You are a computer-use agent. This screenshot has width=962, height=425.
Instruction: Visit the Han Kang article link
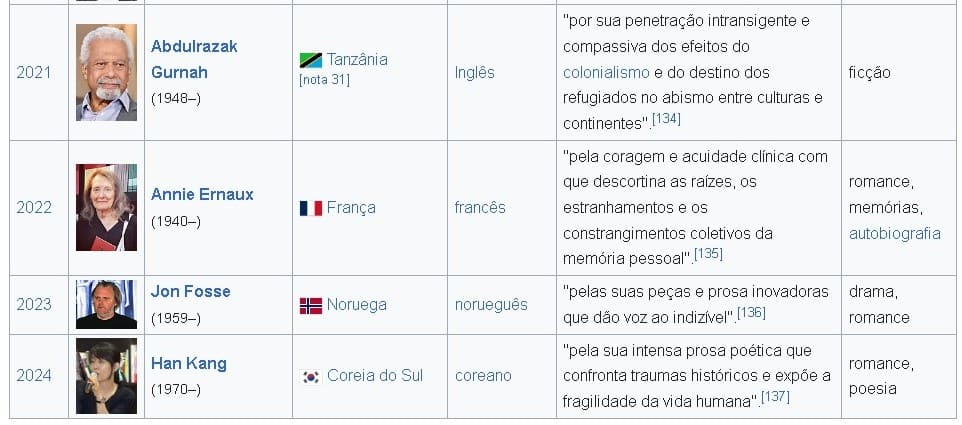tap(188, 363)
